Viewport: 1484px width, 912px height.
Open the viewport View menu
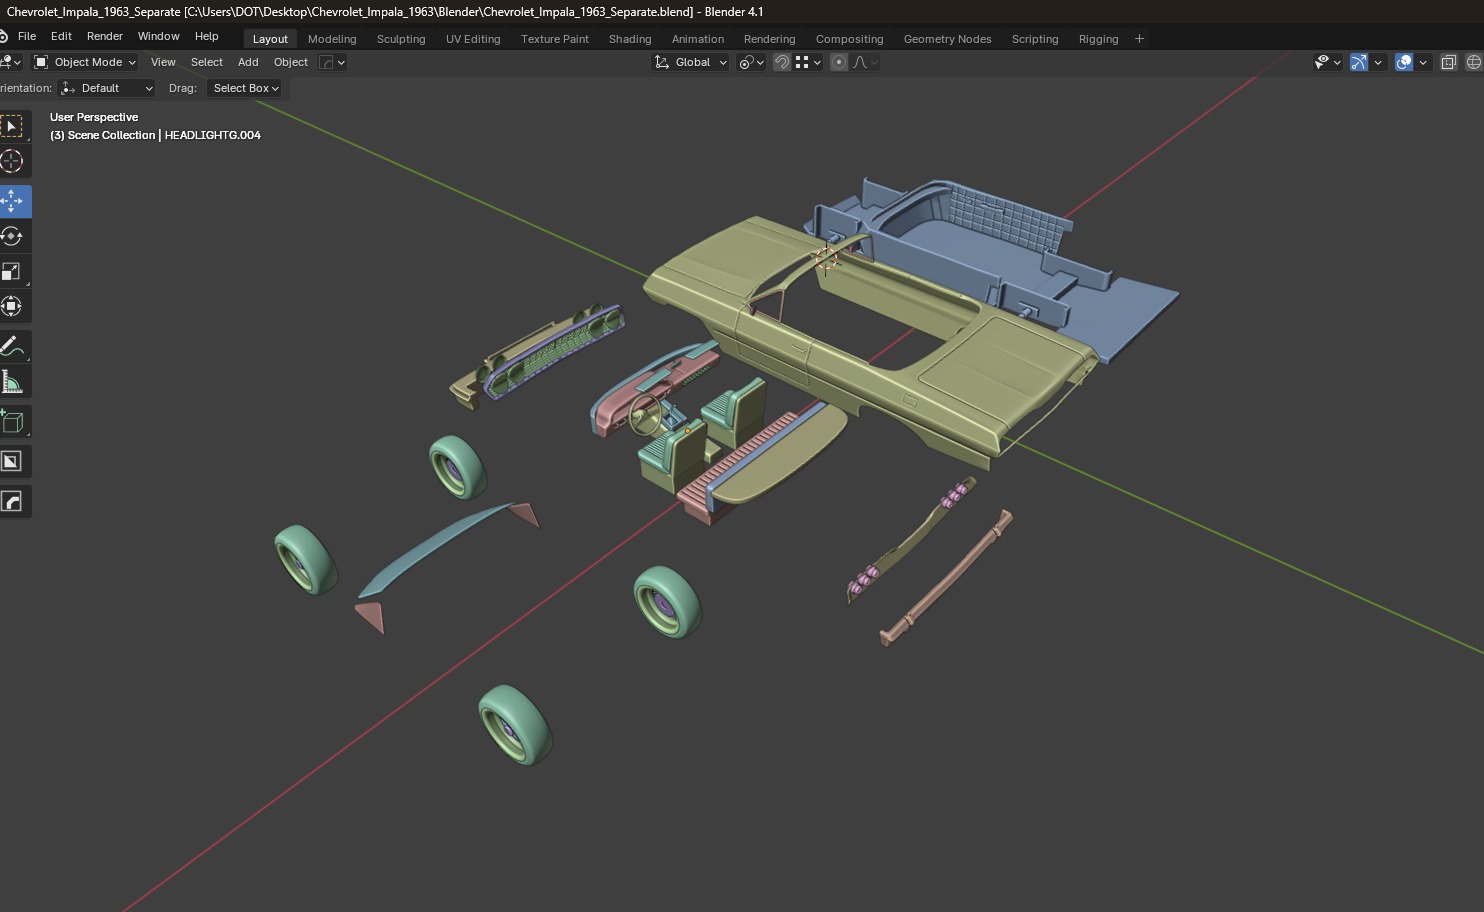point(163,62)
